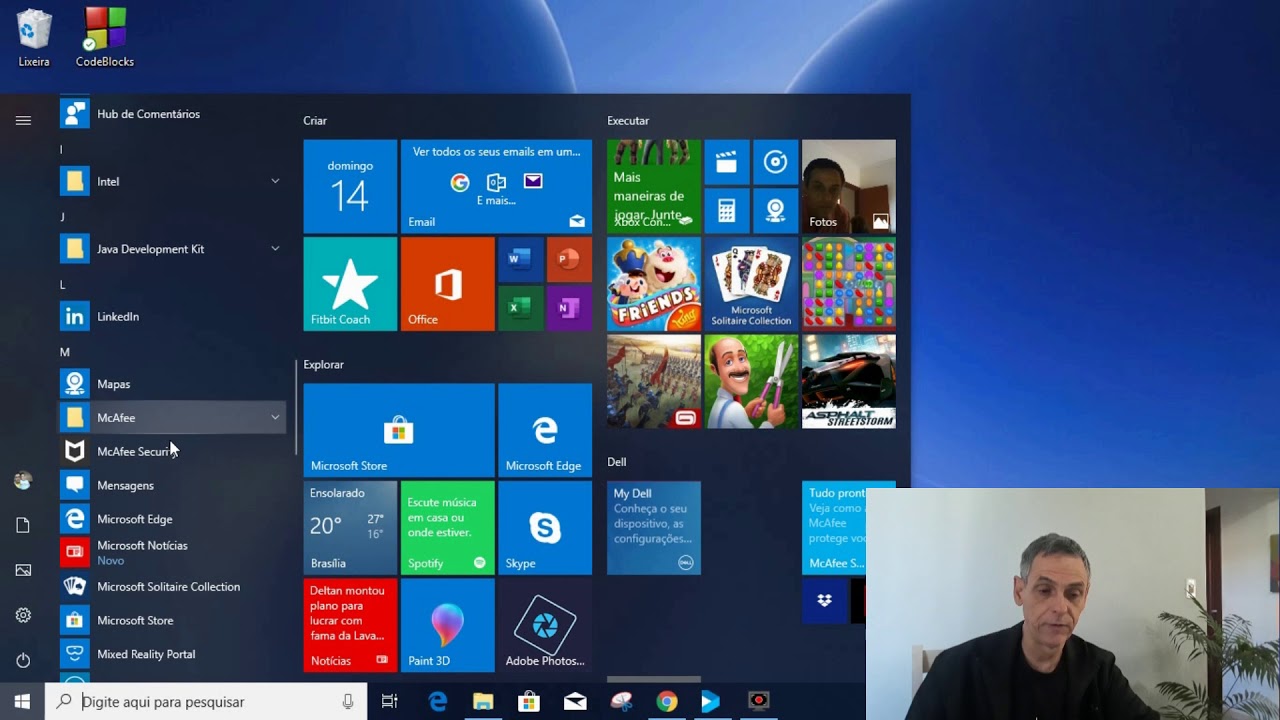
Task: Launch the Excel tile
Action: (x=520, y=308)
